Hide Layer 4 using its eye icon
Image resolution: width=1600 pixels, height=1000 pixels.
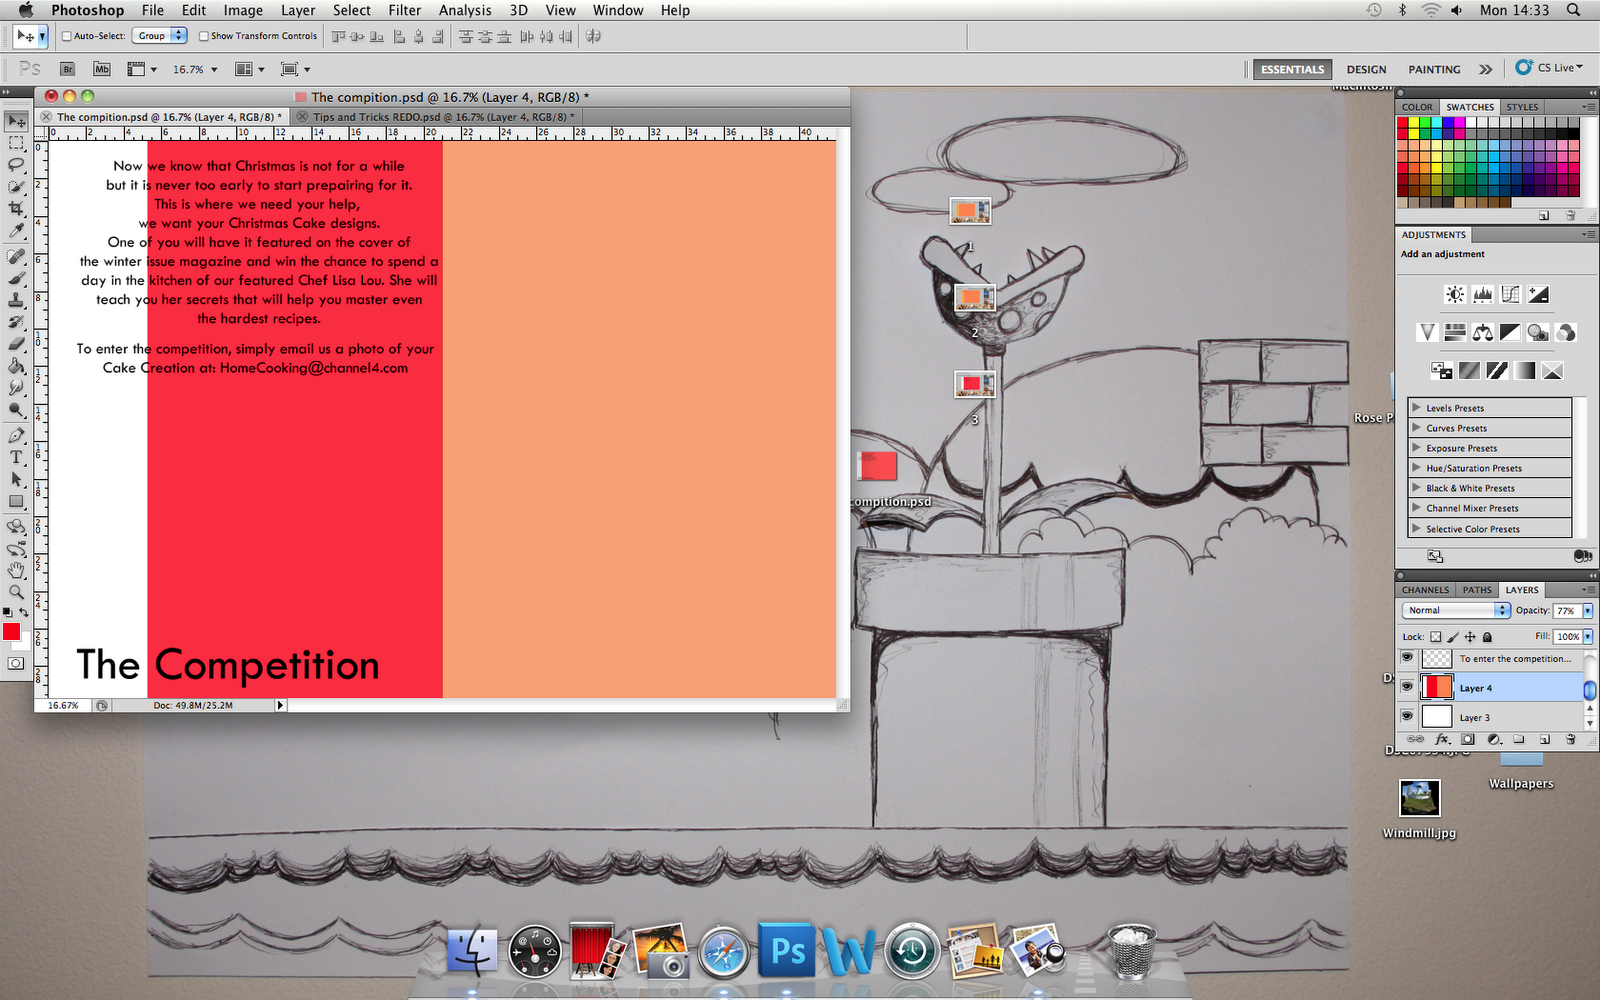tap(1407, 687)
